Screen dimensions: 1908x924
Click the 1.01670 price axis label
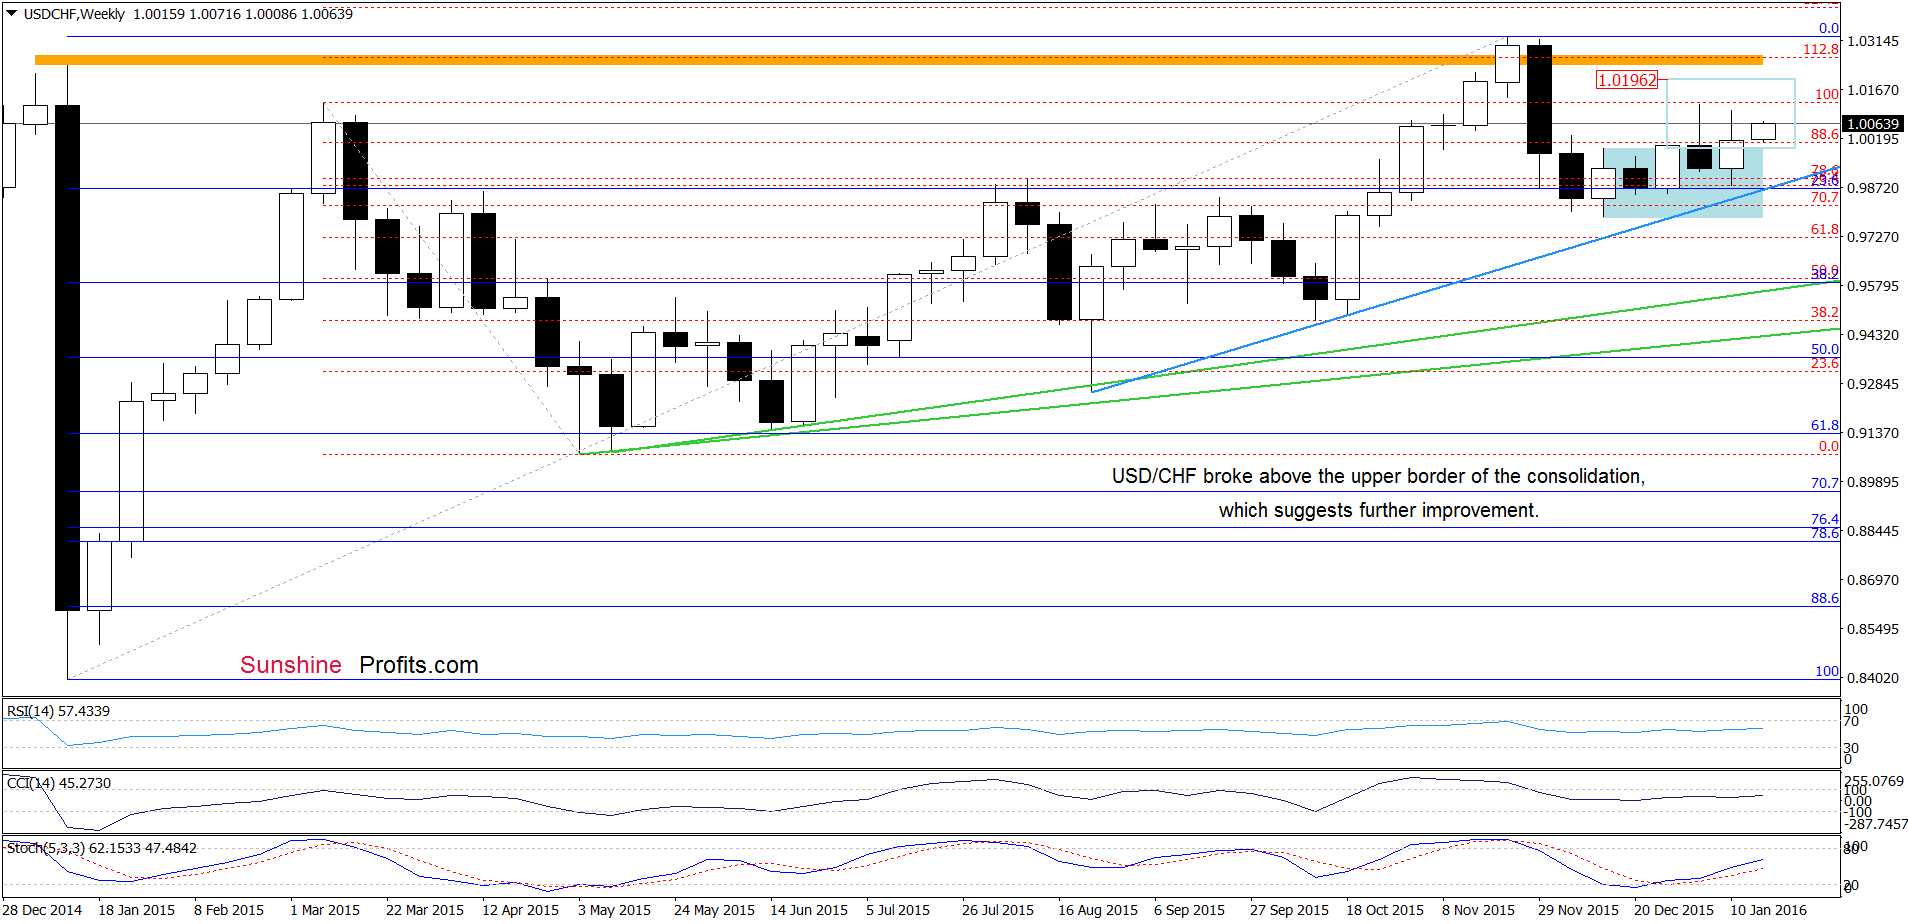(x=1872, y=90)
